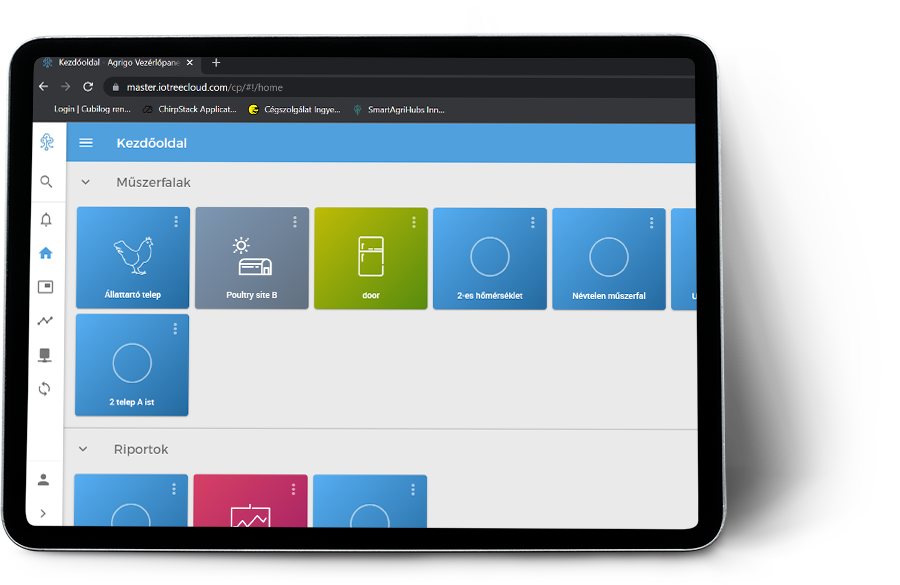Go back with browser back arrow
The image size is (900, 585).
coord(44,86)
